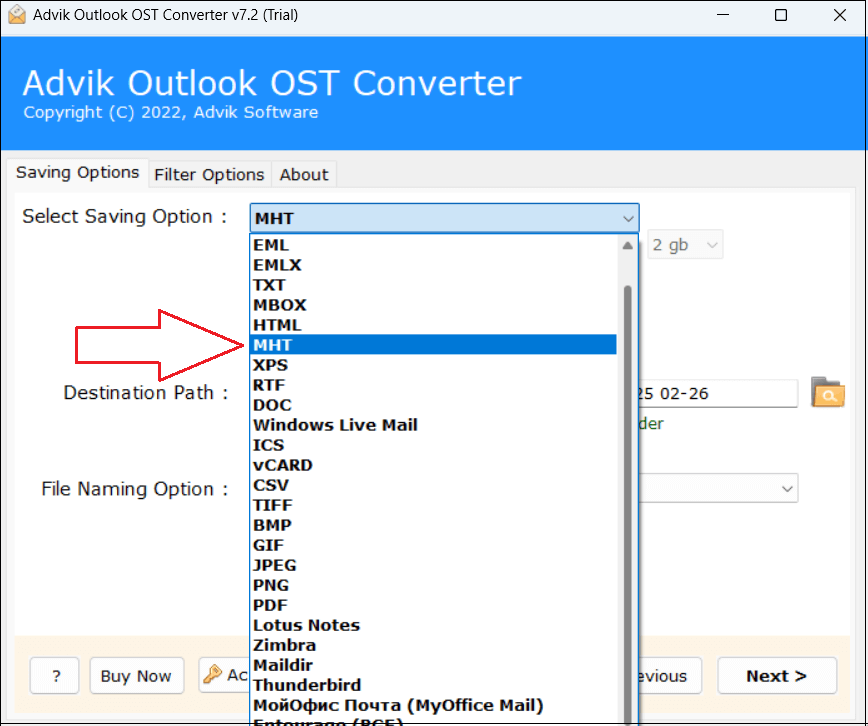
Task: Click the key icon on the Activate button
Action: (x=212, y=674)
